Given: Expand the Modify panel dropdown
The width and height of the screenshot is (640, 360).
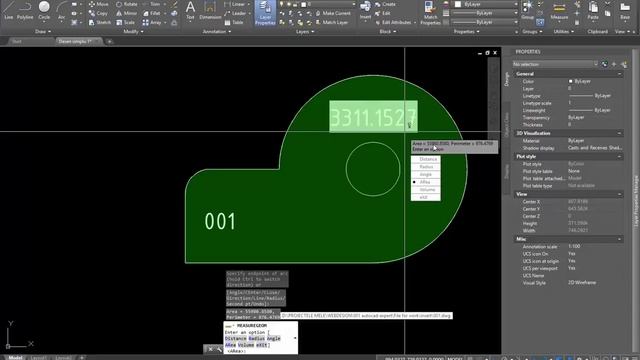Looking at the screenshot, I should 133,31.
